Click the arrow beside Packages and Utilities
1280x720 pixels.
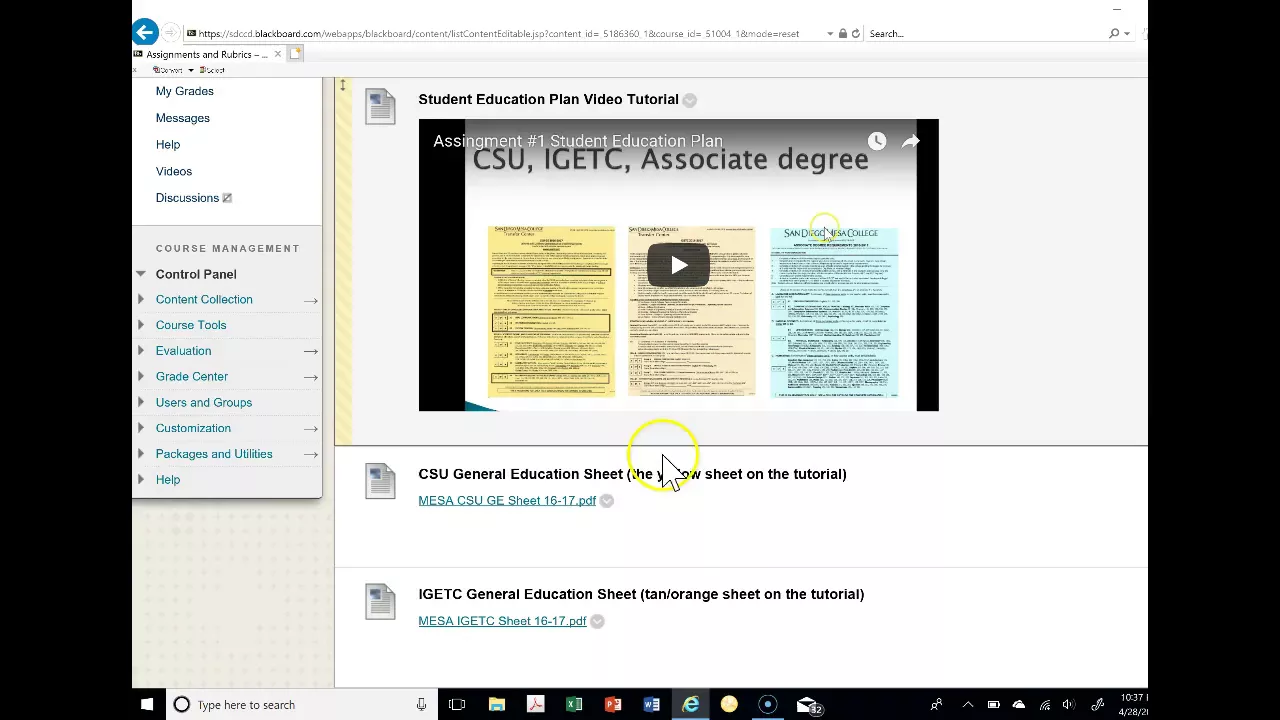coord(310,454)
